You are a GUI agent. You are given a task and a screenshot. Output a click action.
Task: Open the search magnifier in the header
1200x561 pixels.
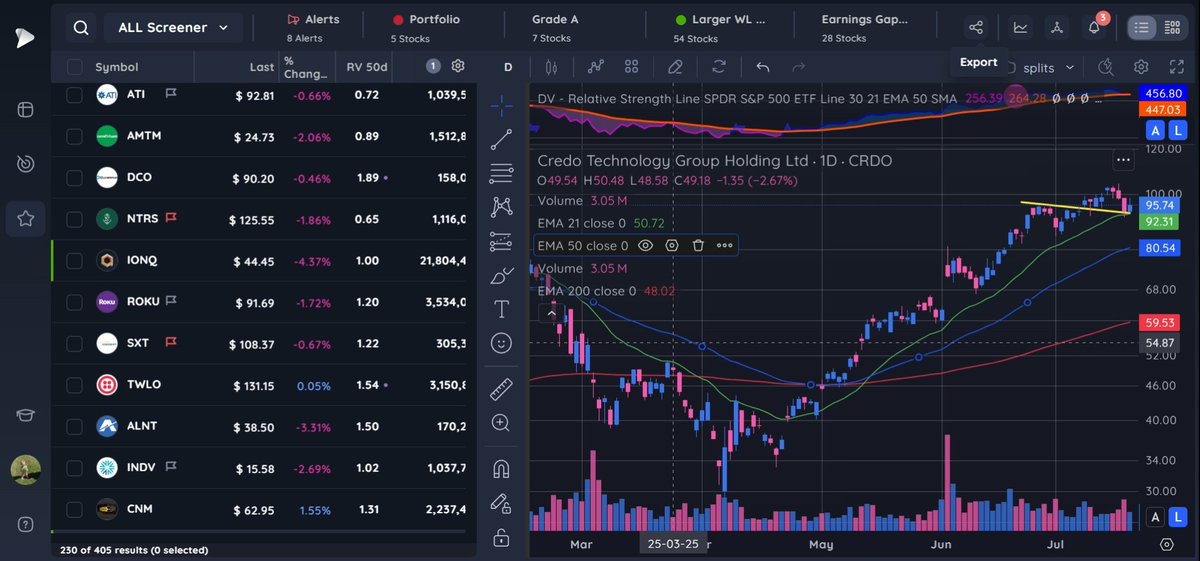[81, 28]
